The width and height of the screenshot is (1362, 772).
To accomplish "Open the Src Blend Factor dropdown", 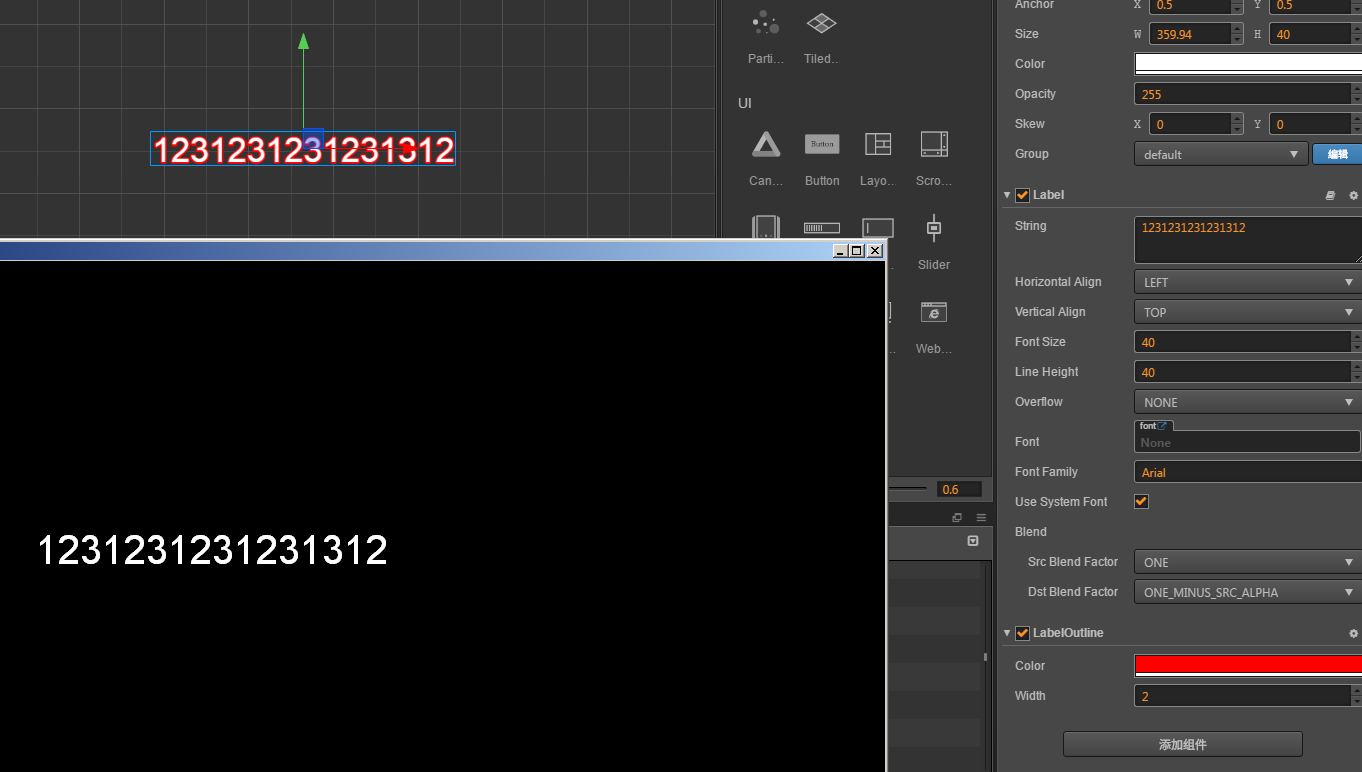I will pos(1248,562).
